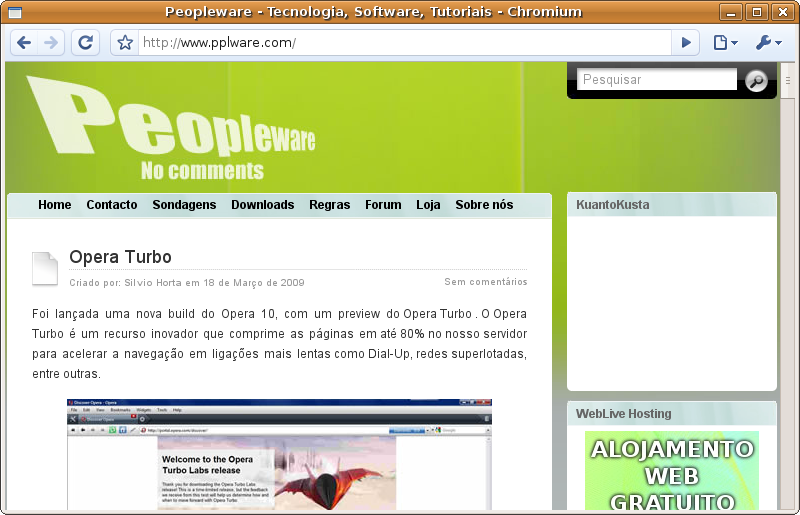
Task: Open the page menu dropdown
Action: [725, 42]
